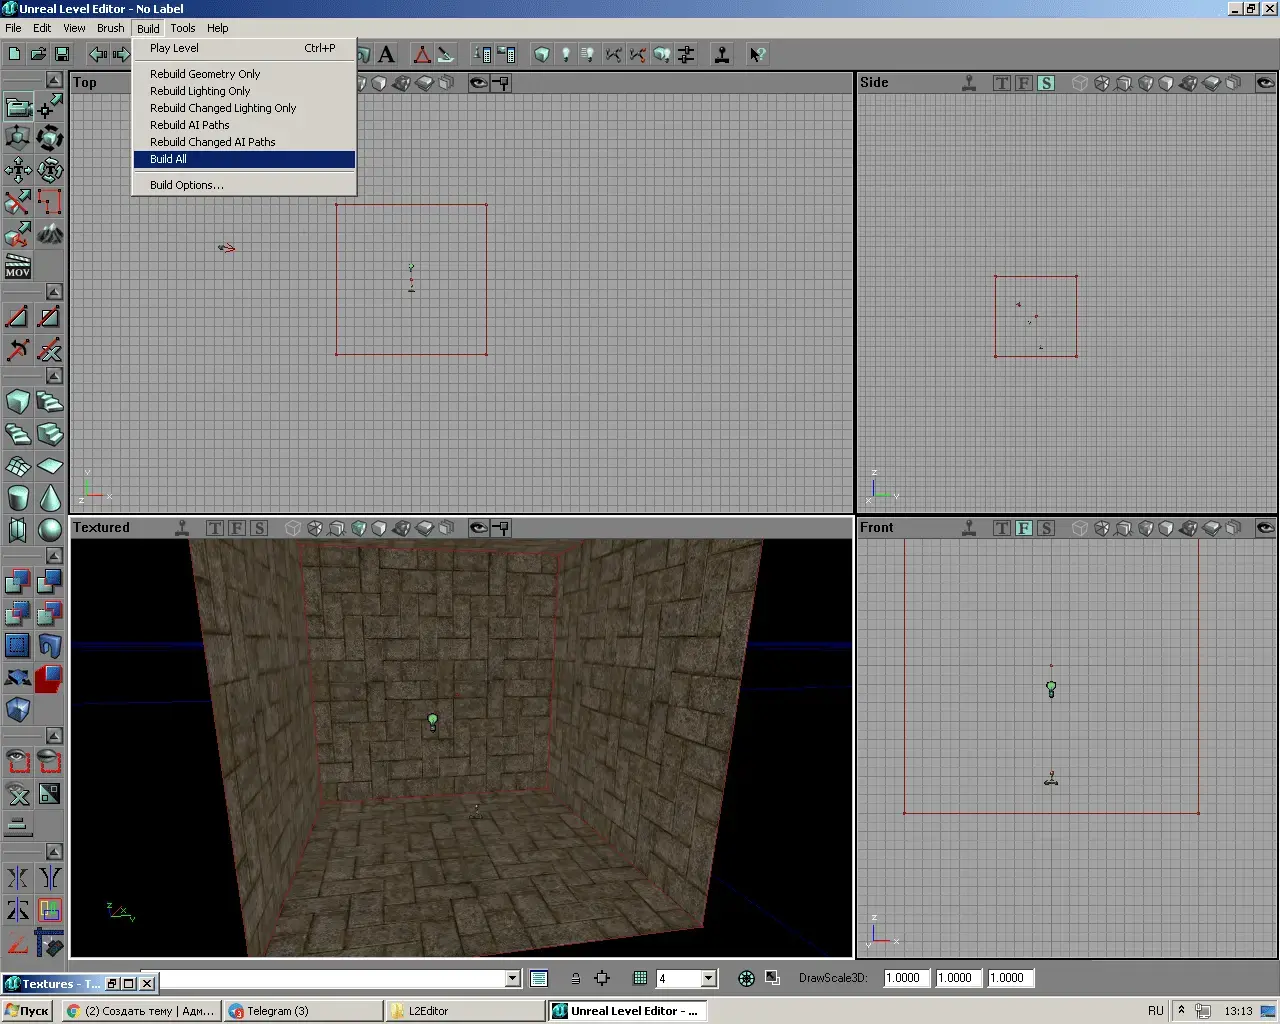Open the UnrealScript editor 'A' icon
The width and height of the screenshot is (1280, 1024).
coord(387,54)
